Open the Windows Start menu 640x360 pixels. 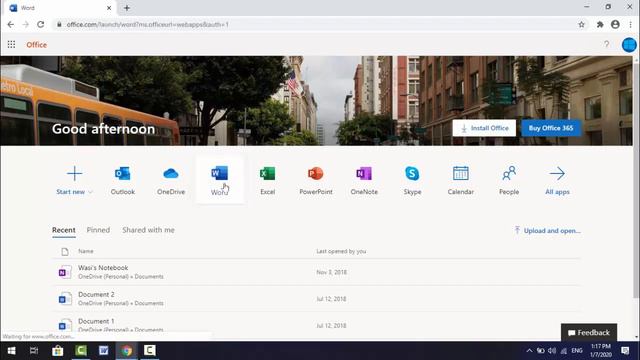point(11,351)
